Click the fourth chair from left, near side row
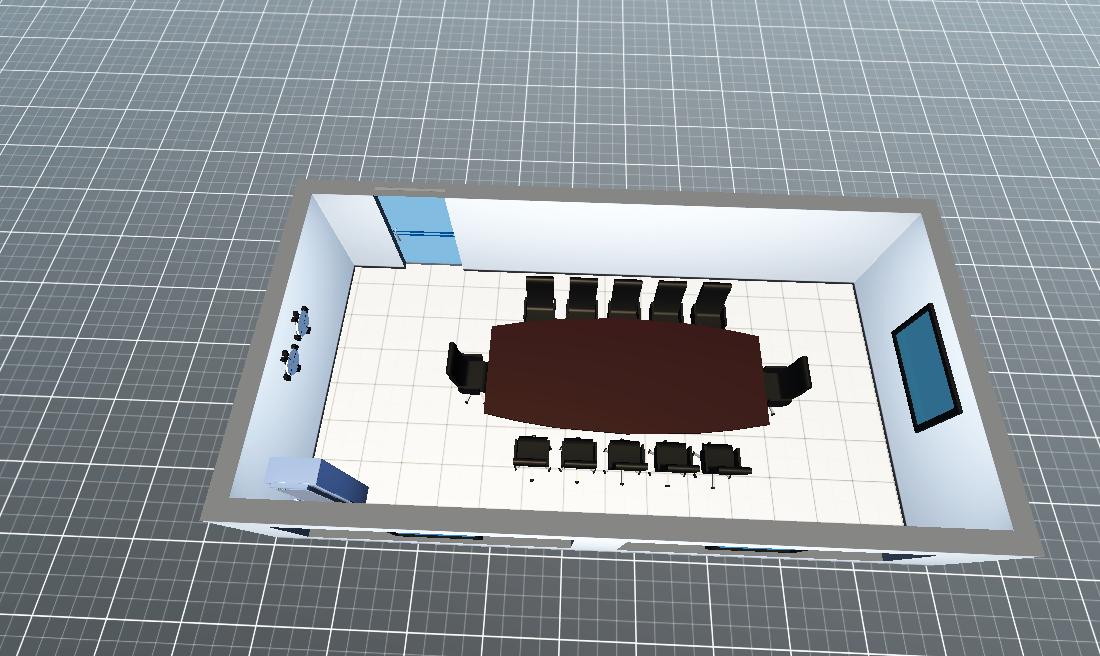 tap(675, 457)
